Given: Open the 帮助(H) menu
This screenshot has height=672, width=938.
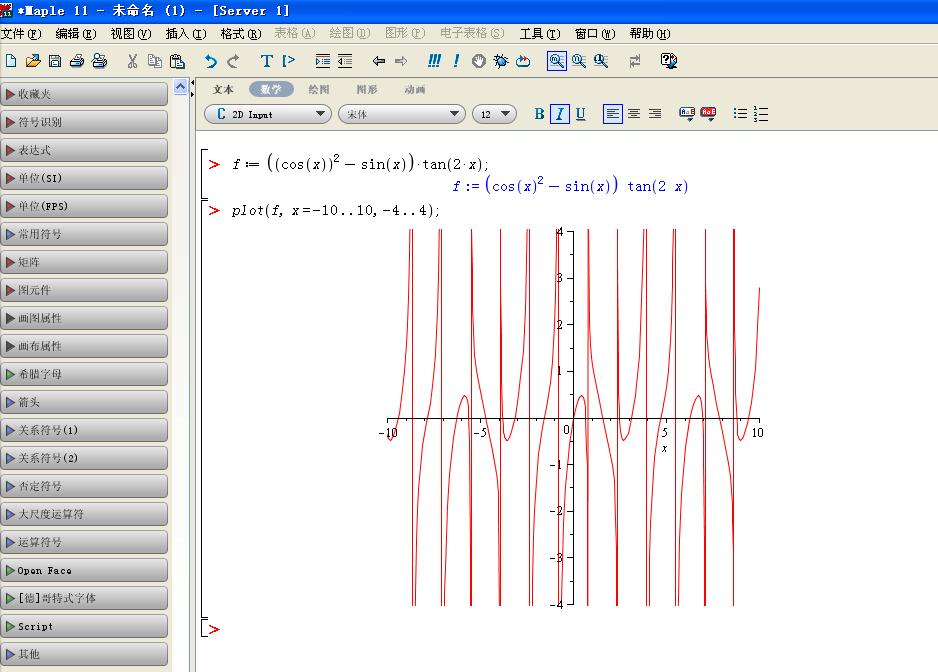Looking at the screenshot, I should click(650, 34).
